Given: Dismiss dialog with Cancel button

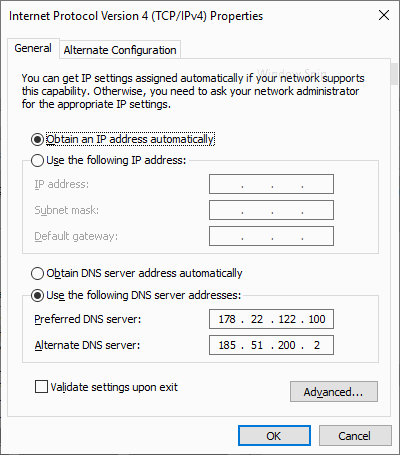Looking at the screenshot, I should click(x=355, y=436).
